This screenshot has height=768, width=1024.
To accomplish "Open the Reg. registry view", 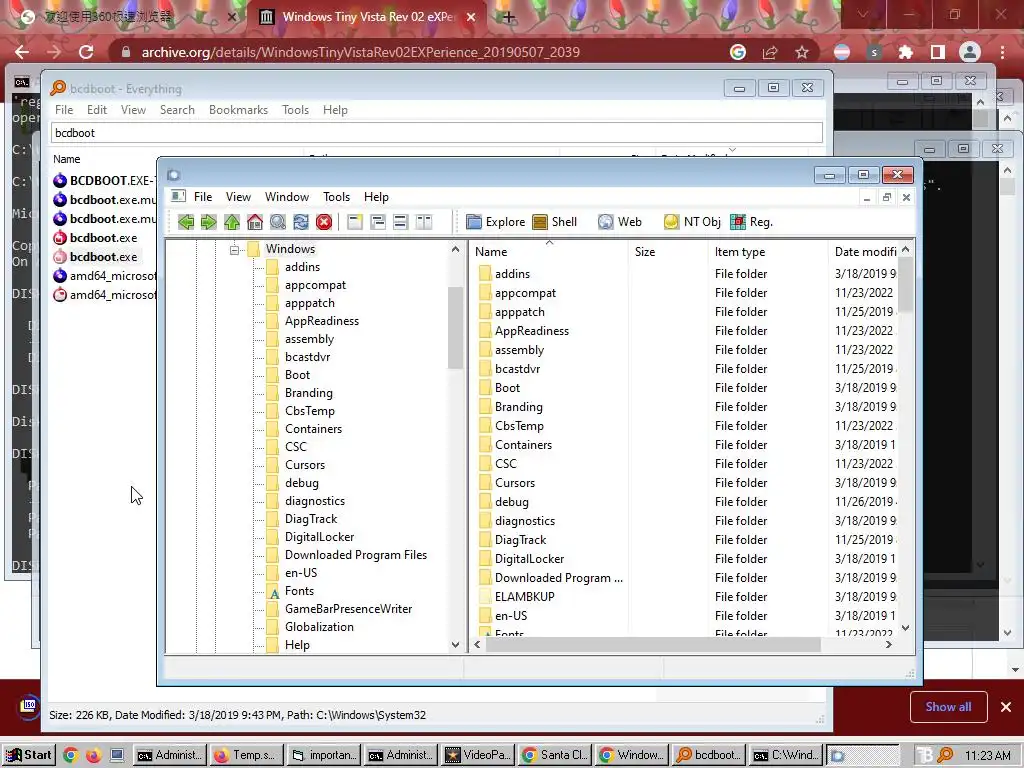I will (x=752, y=222).
